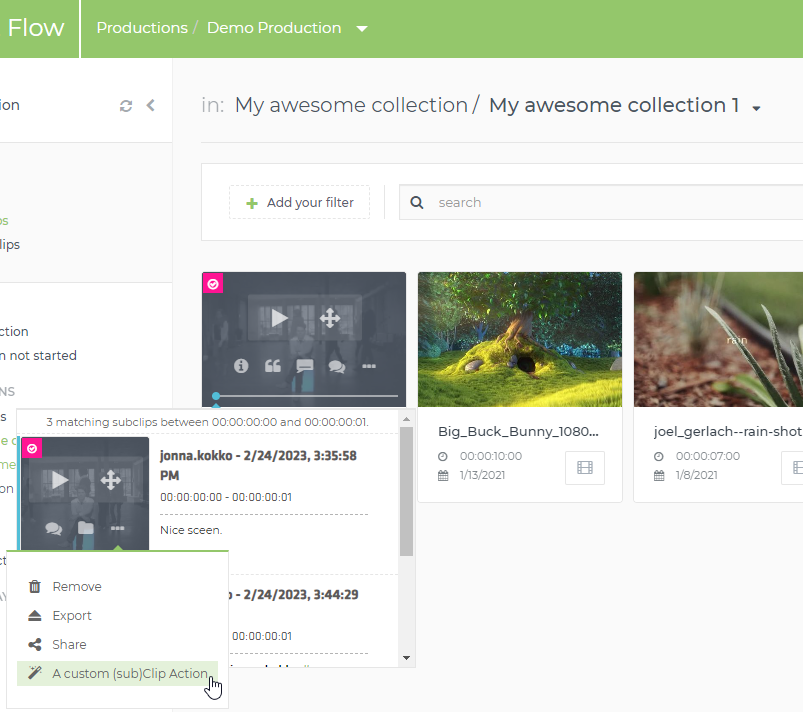Open the comment icon on first clip

[305, 366]
